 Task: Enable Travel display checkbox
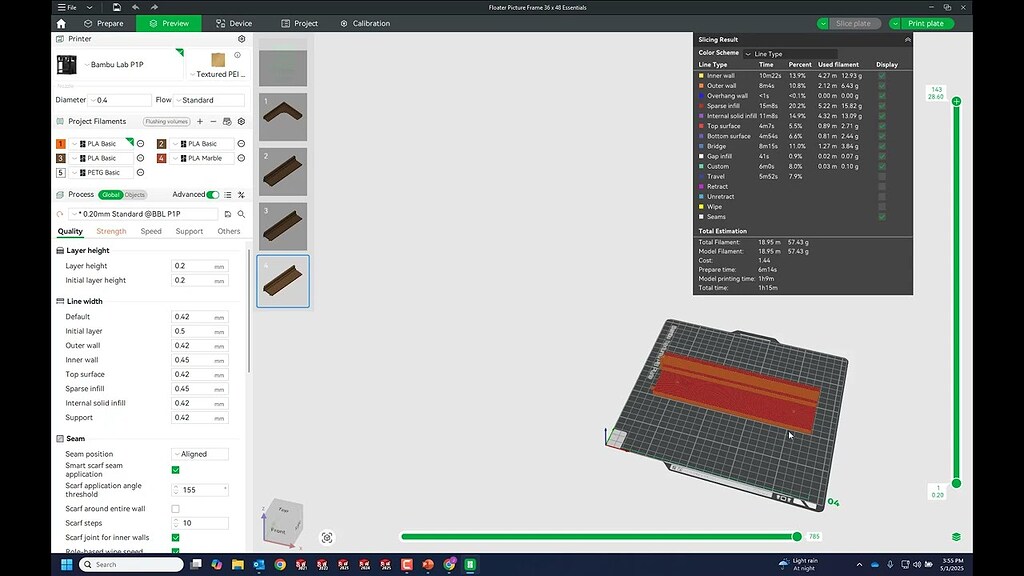click(882, 176)
